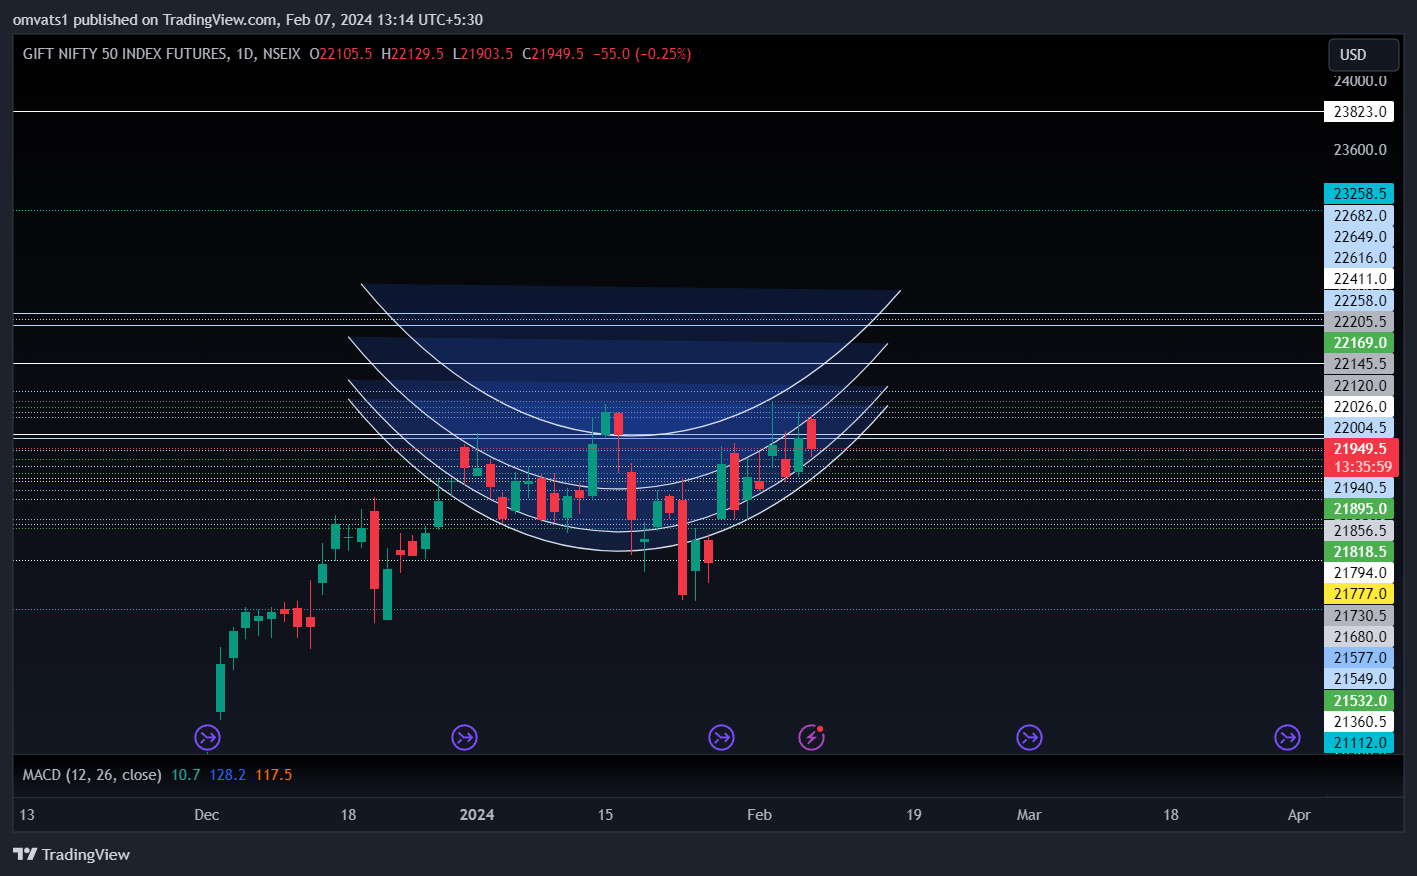Open the lightning-bolt event icon with red dot
The image size is (1417, 876).
[811, 738]
